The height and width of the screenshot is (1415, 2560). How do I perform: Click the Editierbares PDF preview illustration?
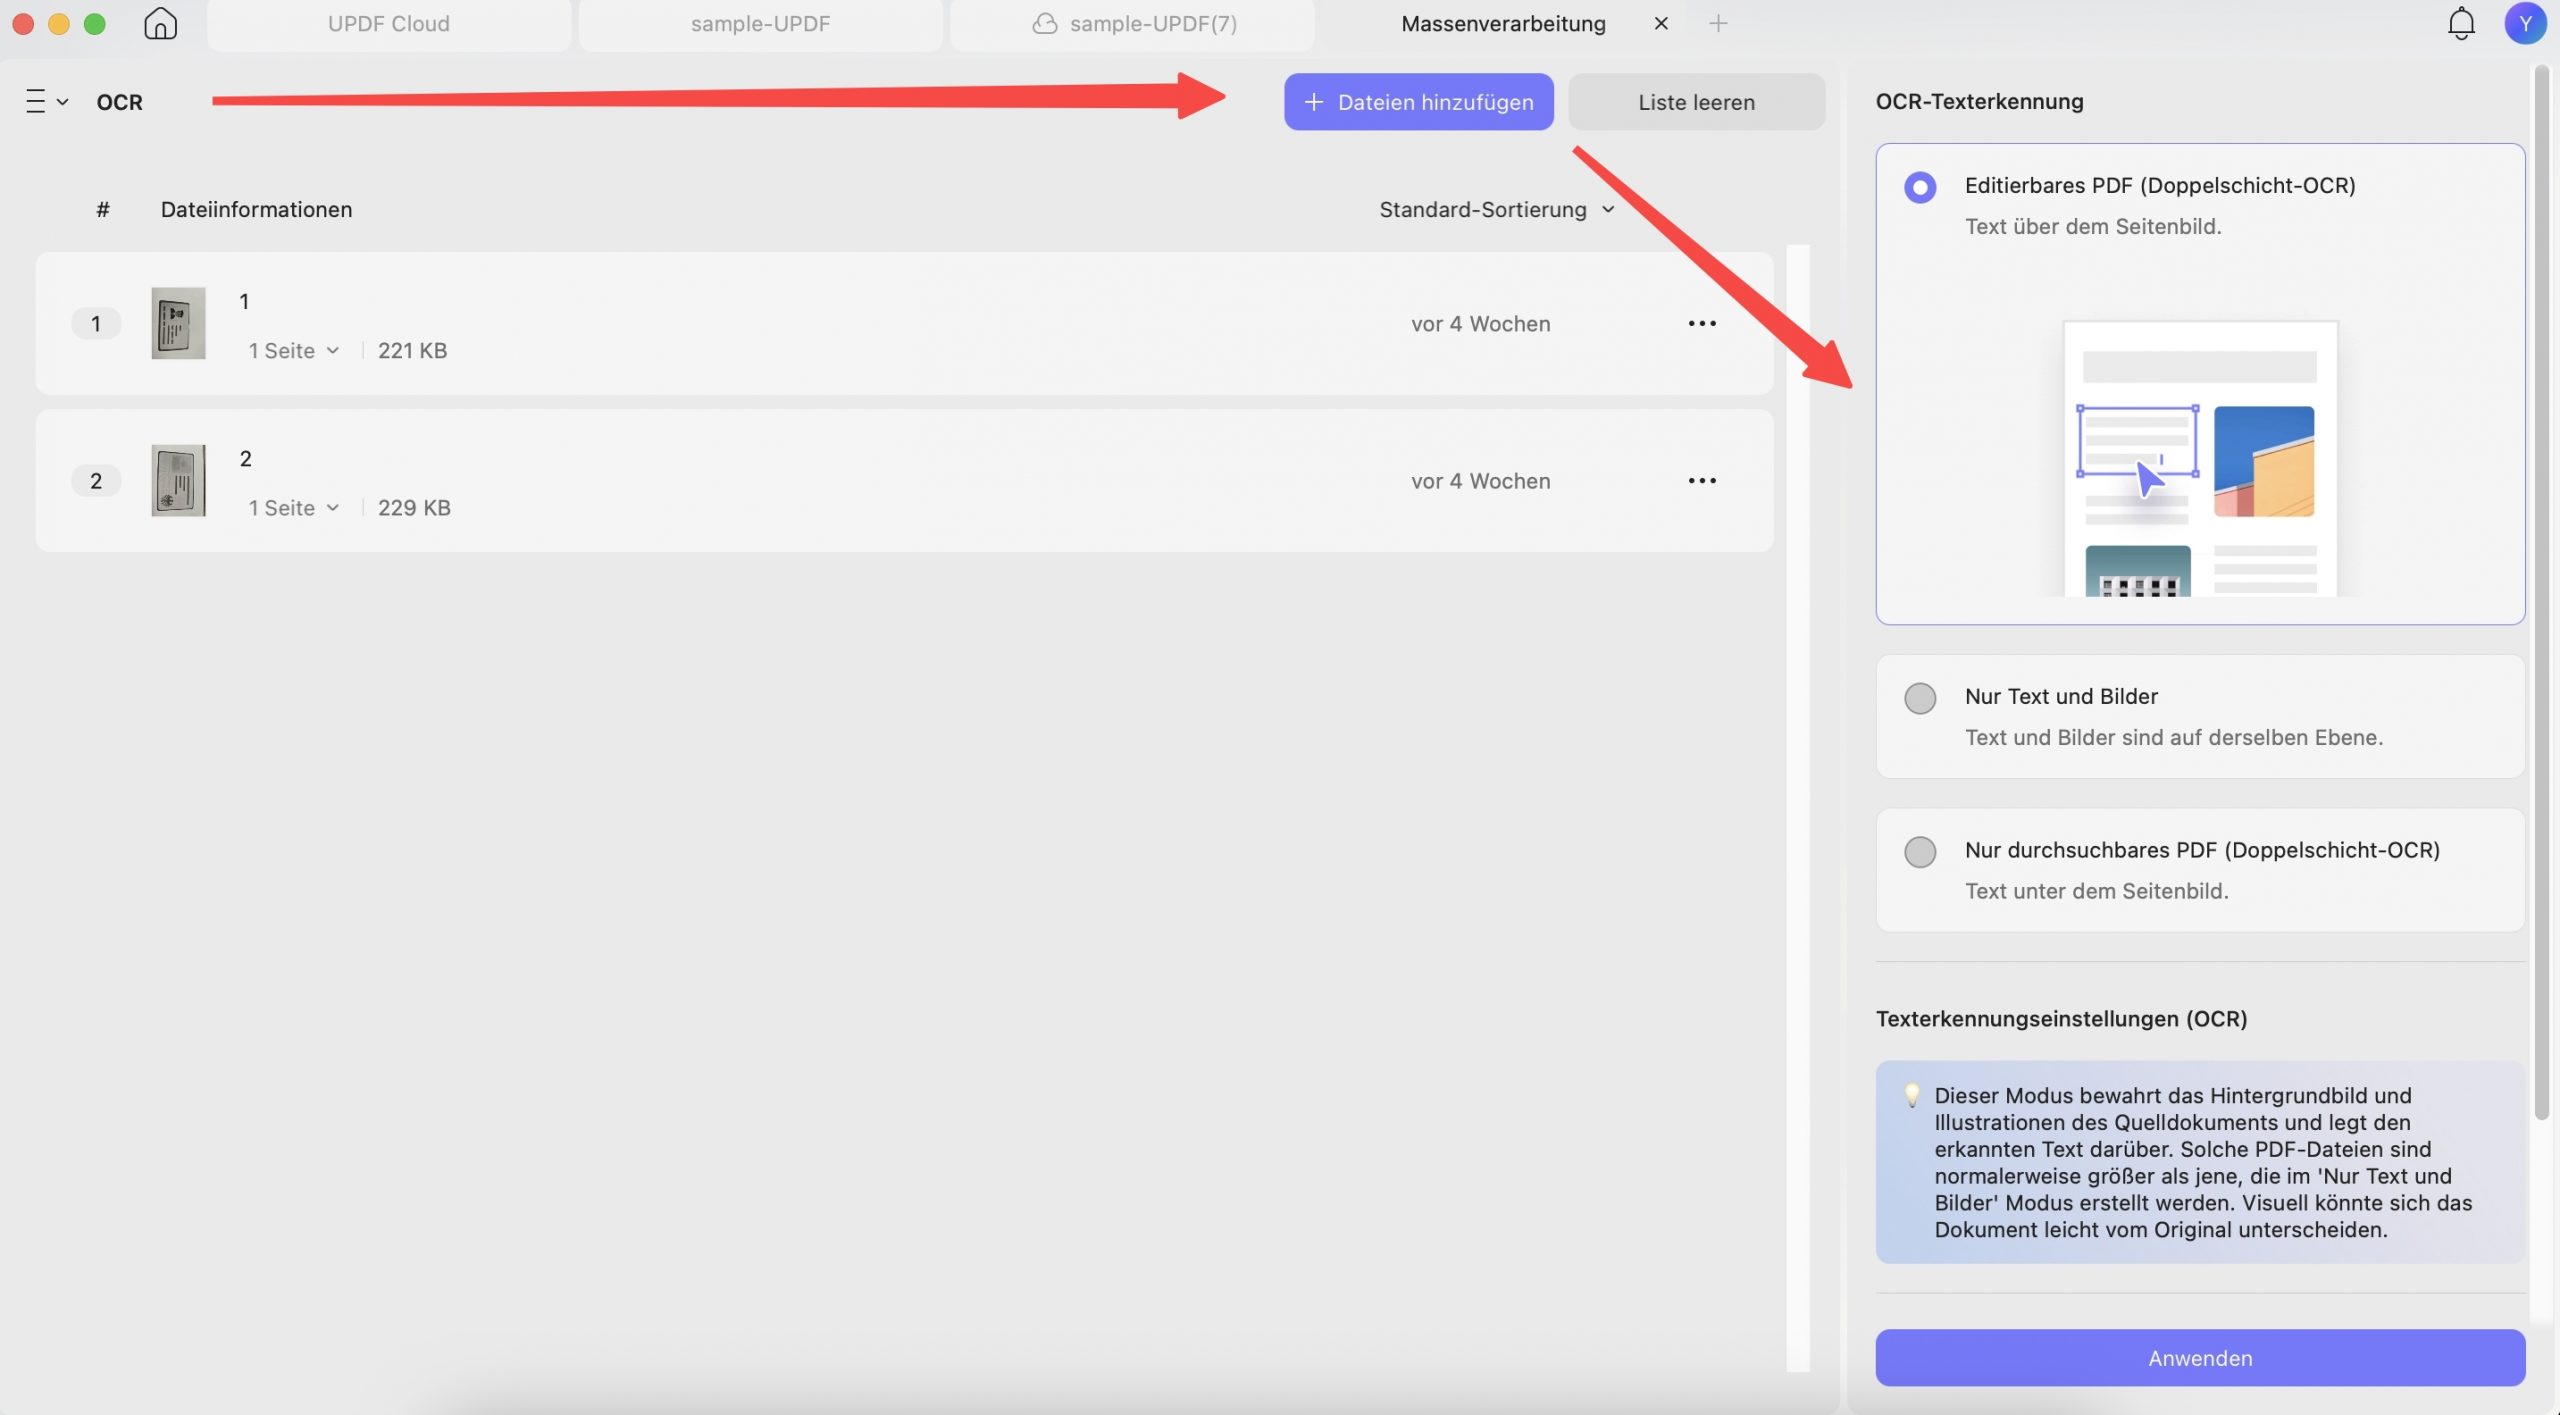(x=2199, y=459)
